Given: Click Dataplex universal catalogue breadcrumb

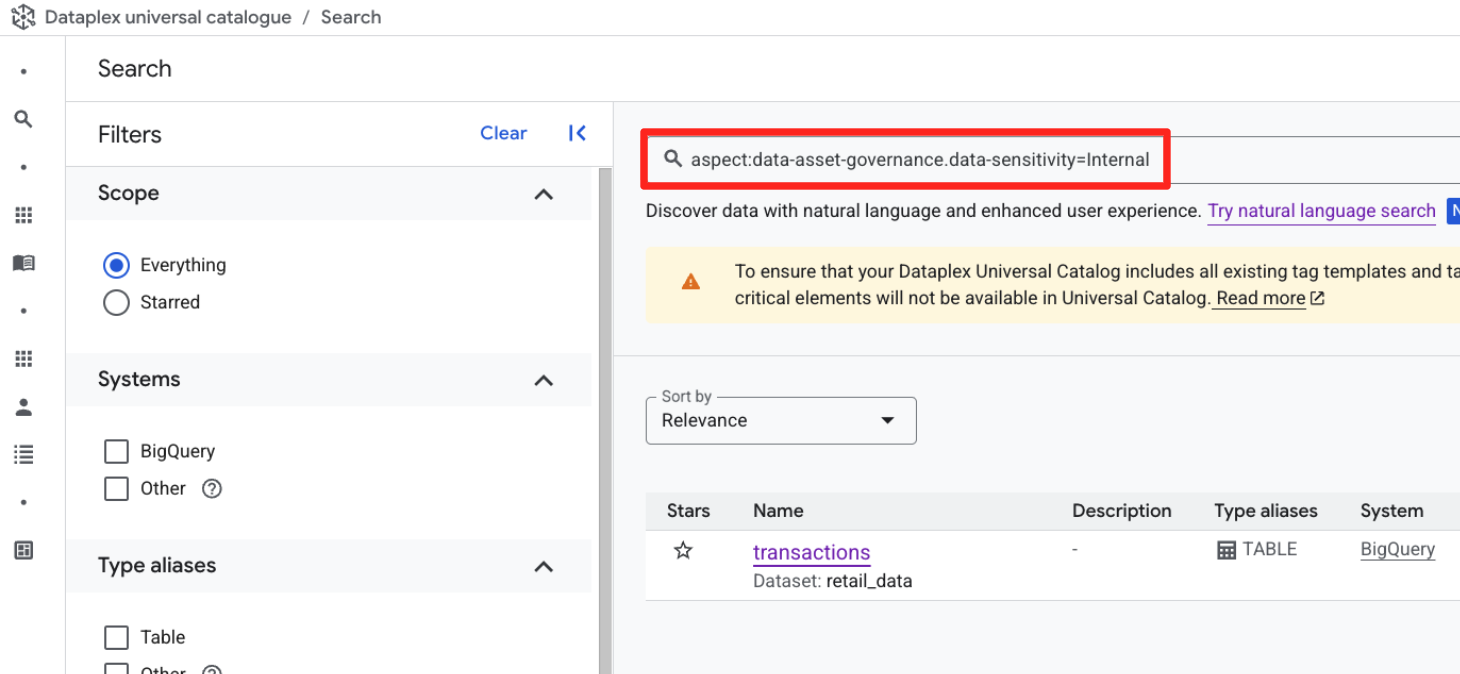Looking at the screenshot, I should coord(168,17).
